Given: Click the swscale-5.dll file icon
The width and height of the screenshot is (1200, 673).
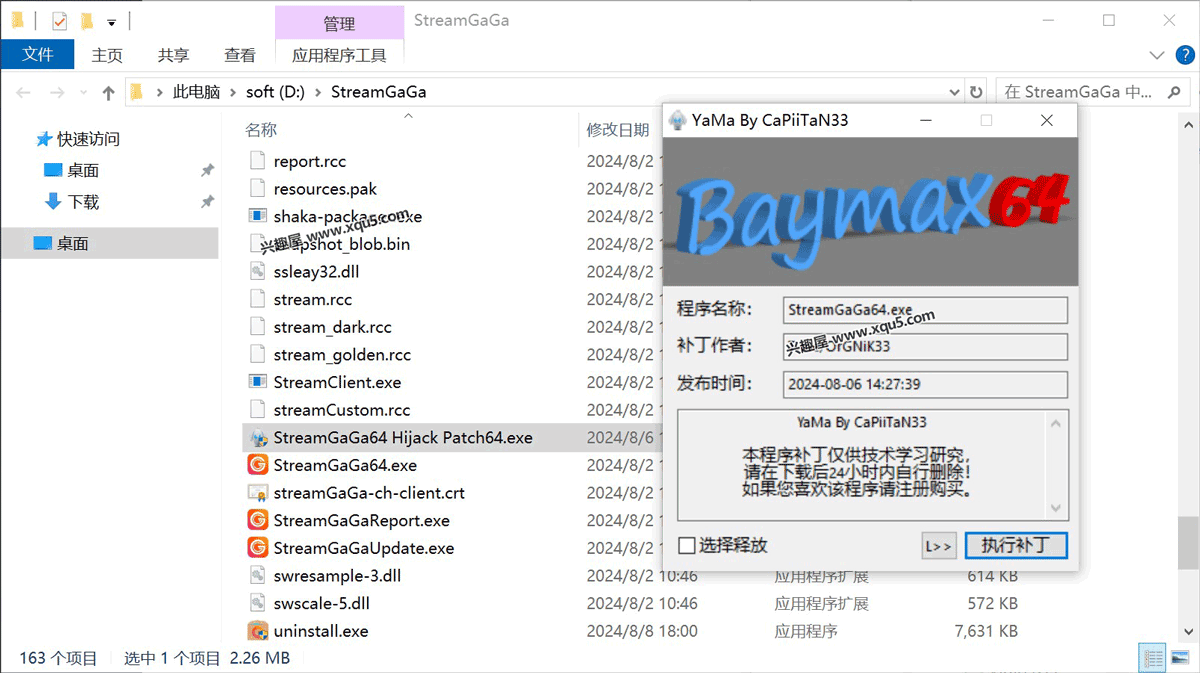Looking at the screenshot, I should pyautogui.click(x=258, y=604).
